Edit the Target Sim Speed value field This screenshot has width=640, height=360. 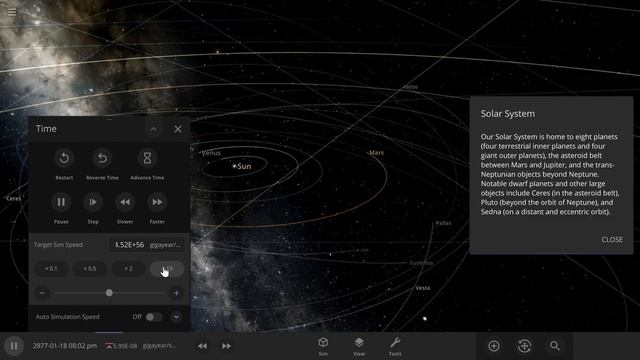click(x=128, y=244)
